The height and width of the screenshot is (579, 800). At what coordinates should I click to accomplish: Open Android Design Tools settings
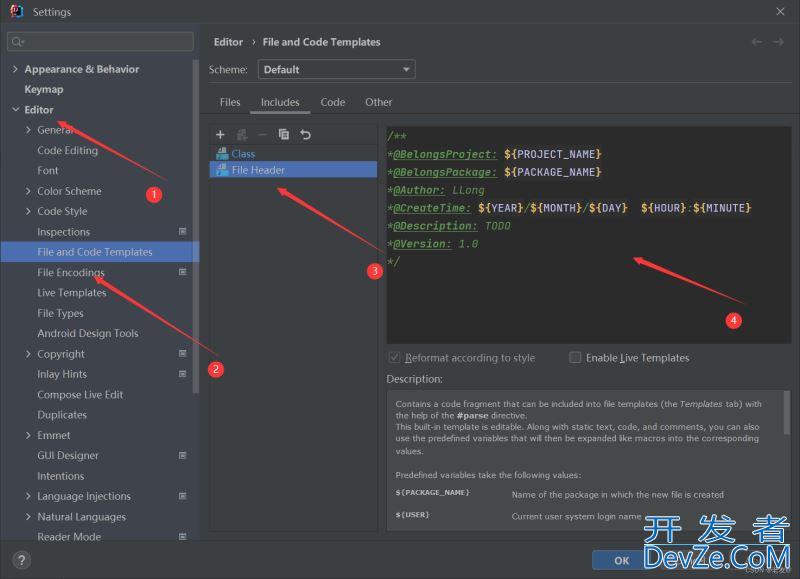pyautogui.click(x=88, y=333)
